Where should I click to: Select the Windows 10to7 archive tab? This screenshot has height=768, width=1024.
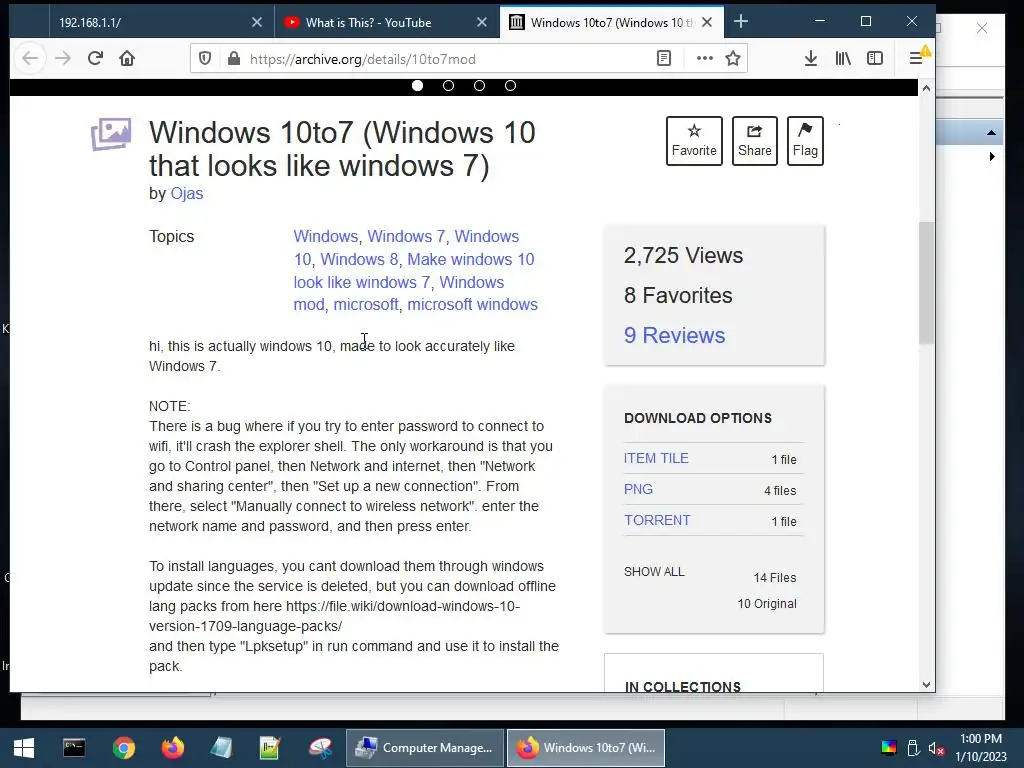tap(611, 22)
